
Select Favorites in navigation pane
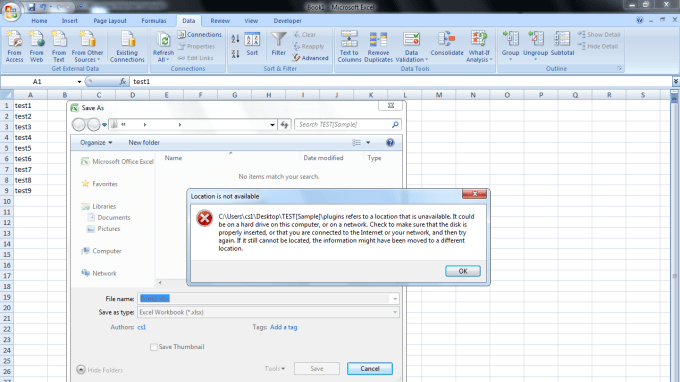105,184
